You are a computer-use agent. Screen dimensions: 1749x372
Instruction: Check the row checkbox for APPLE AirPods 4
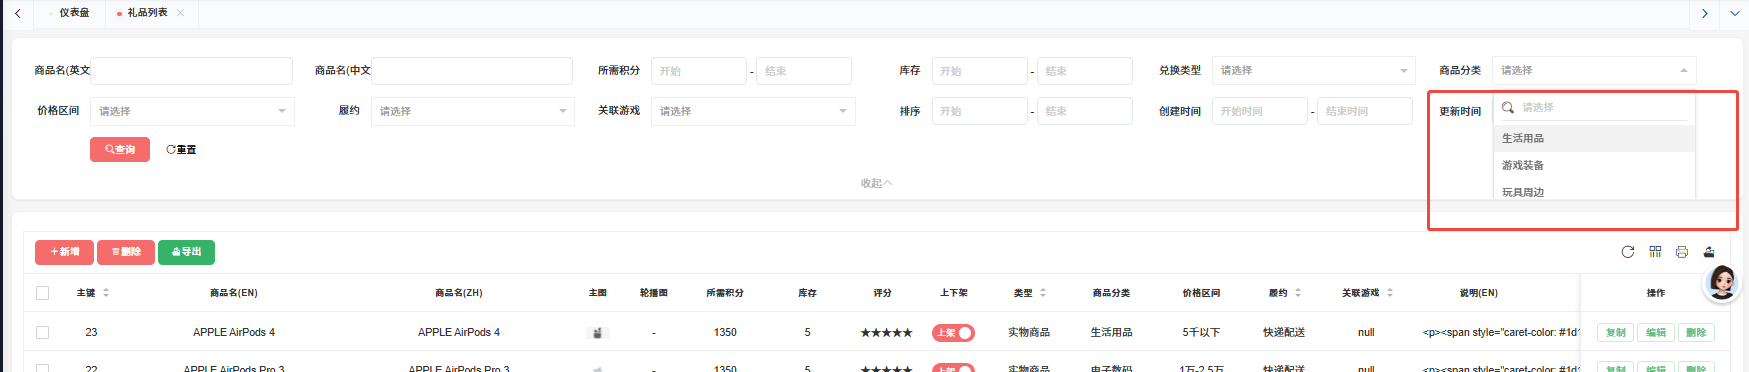[42, 332]
